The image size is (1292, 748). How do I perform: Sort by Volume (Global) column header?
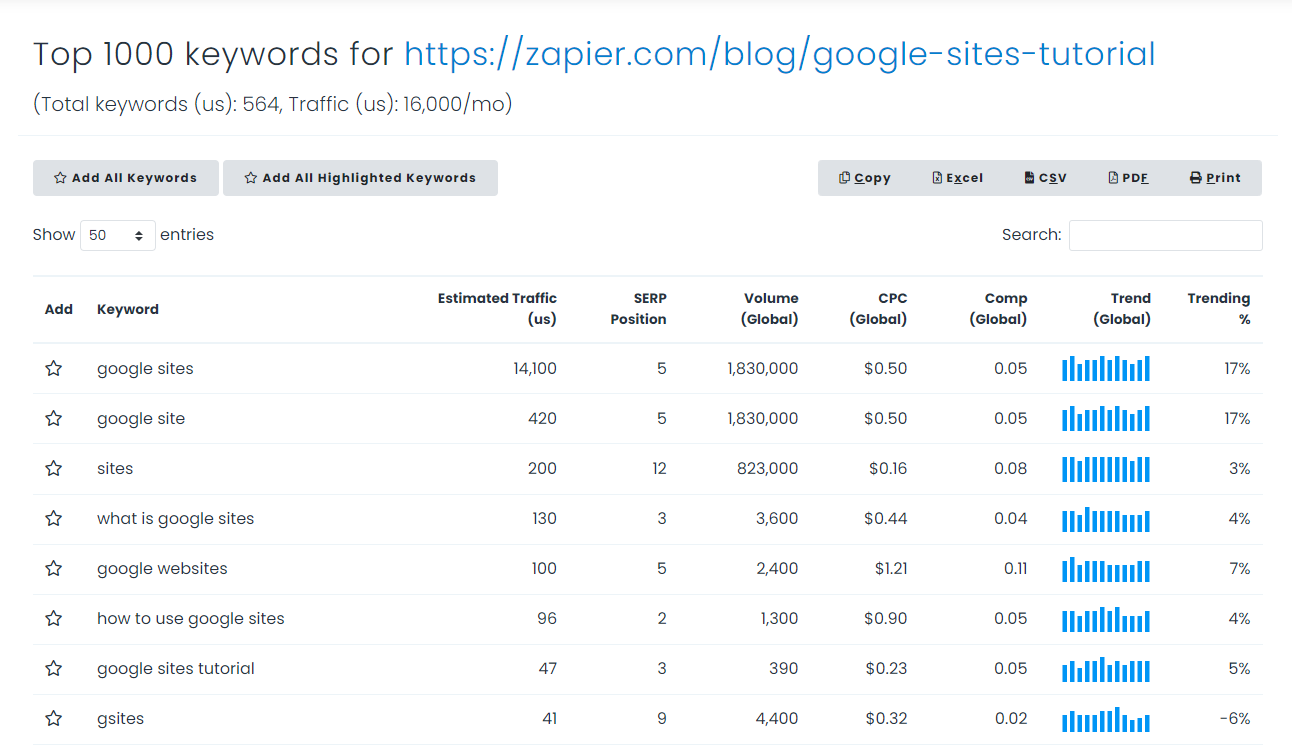[x=770, y=309]
